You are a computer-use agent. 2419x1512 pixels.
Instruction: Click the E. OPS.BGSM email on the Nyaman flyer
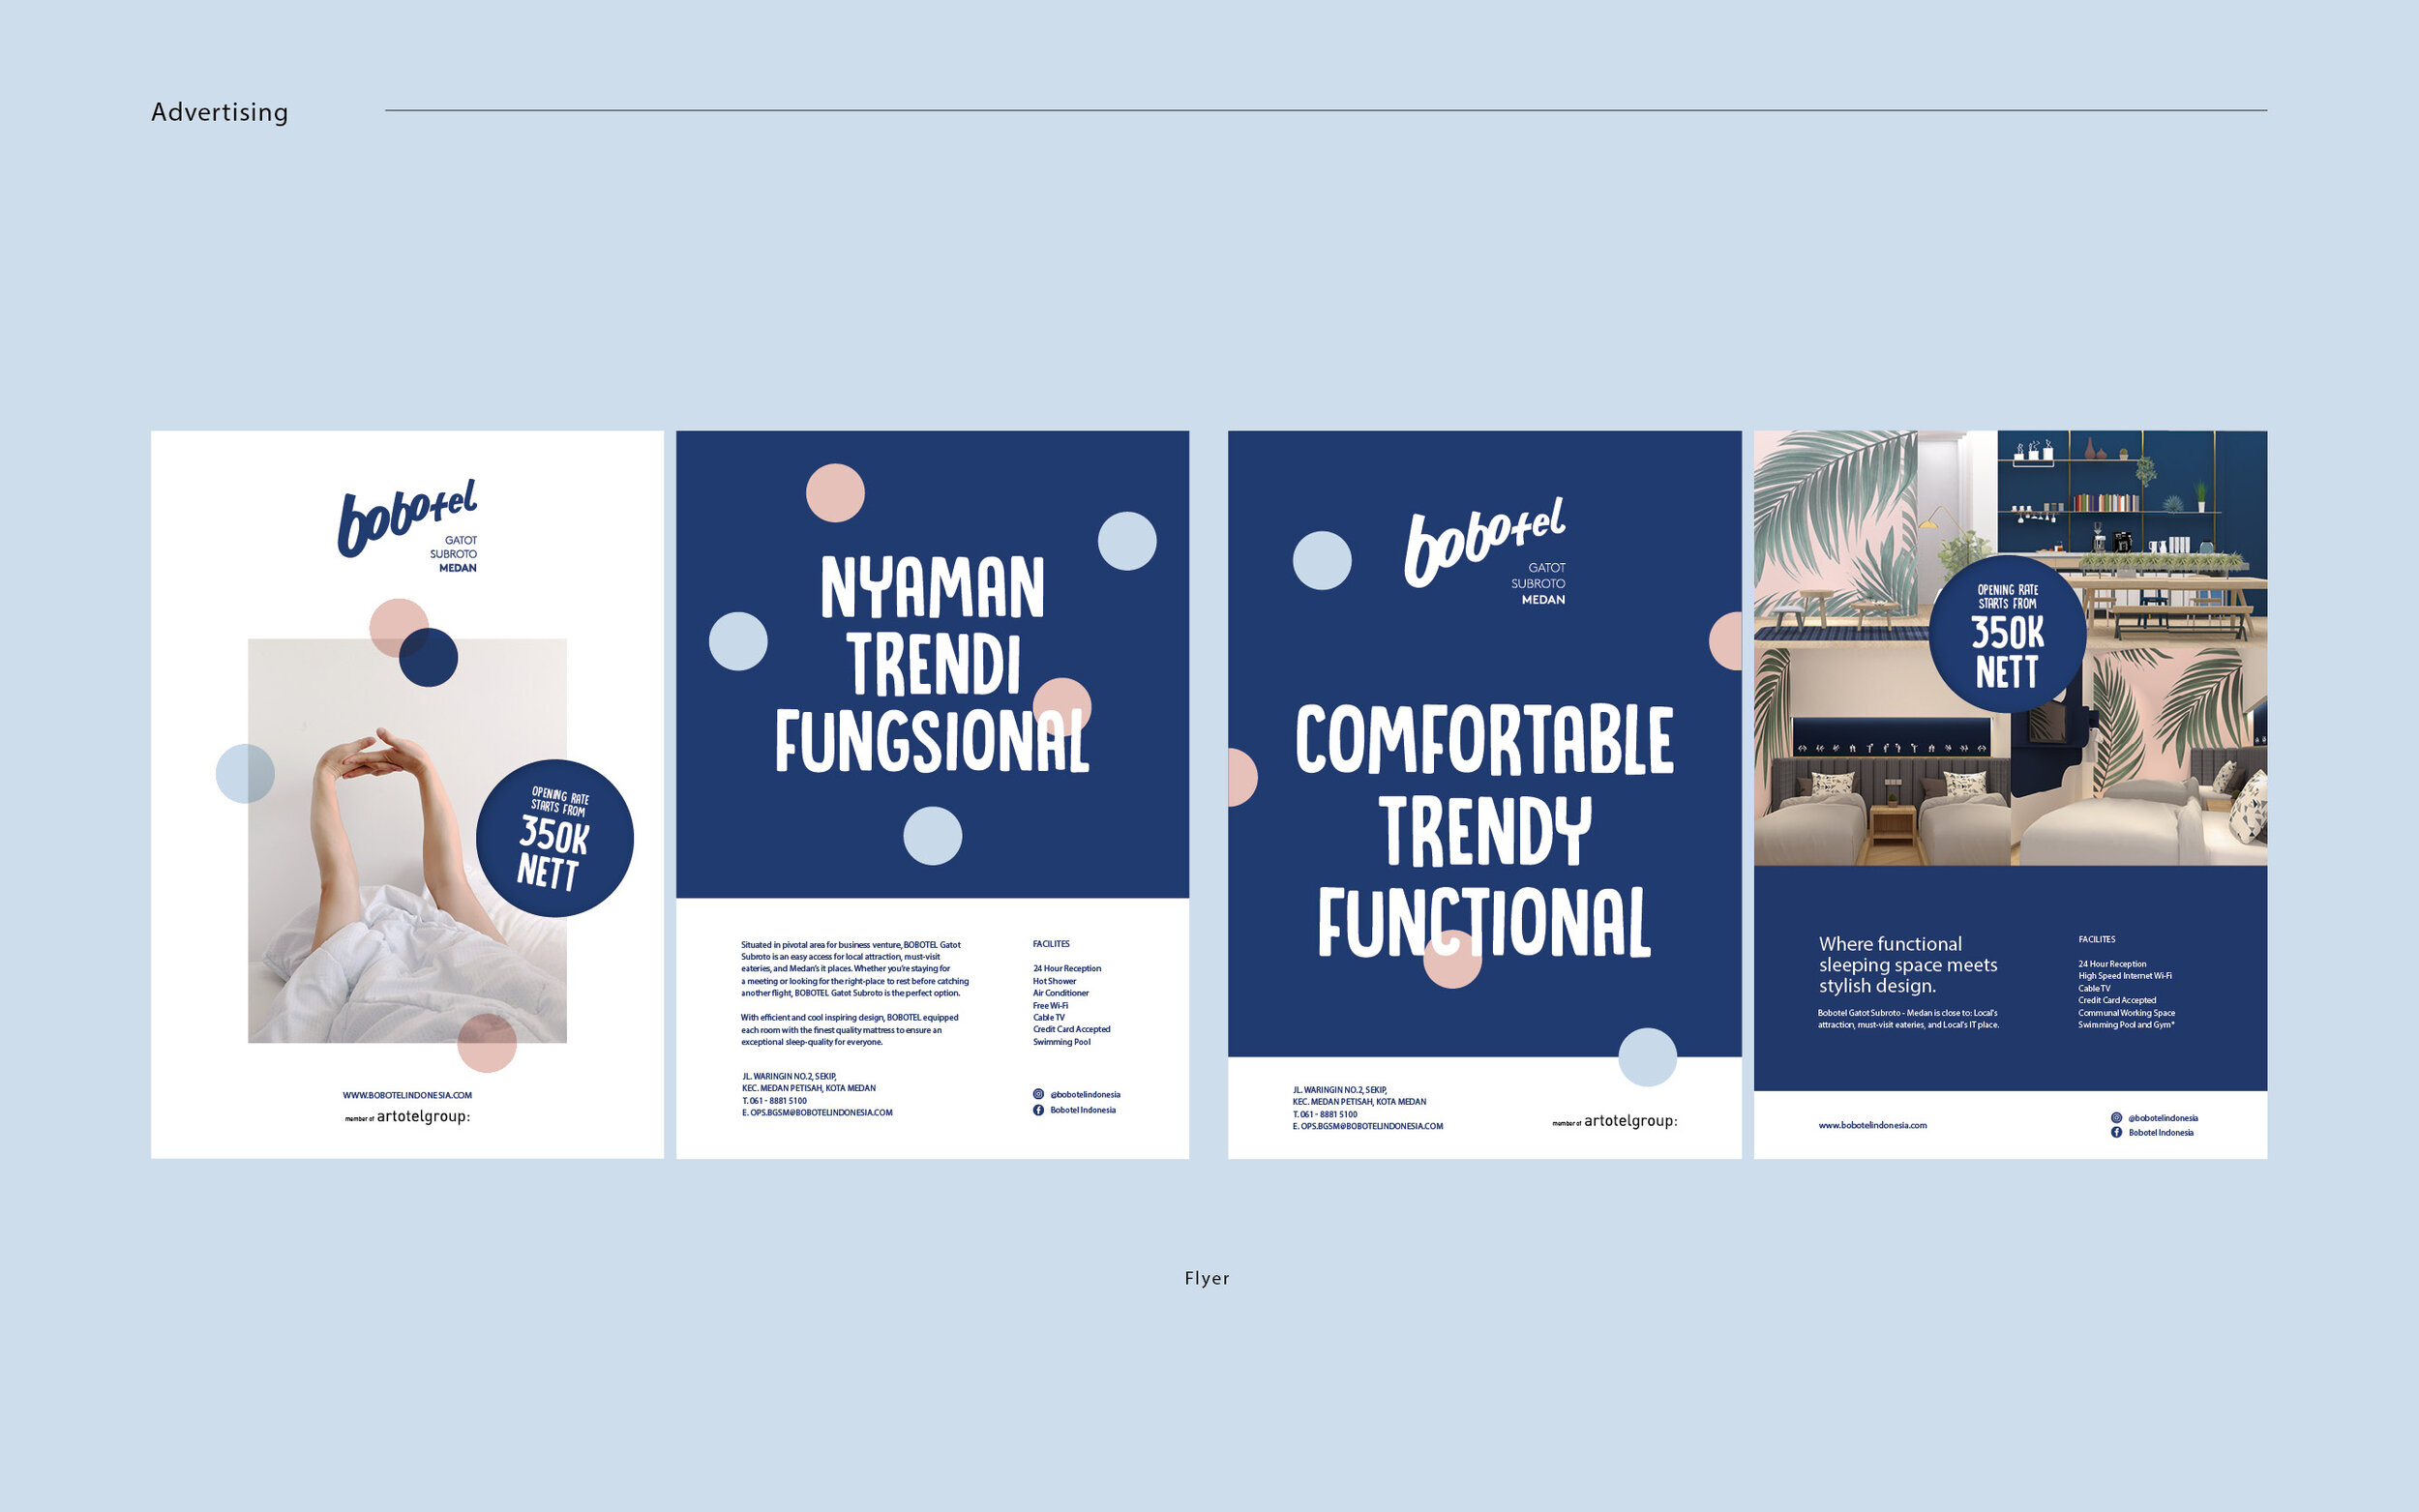click(x=817, y=1112)
